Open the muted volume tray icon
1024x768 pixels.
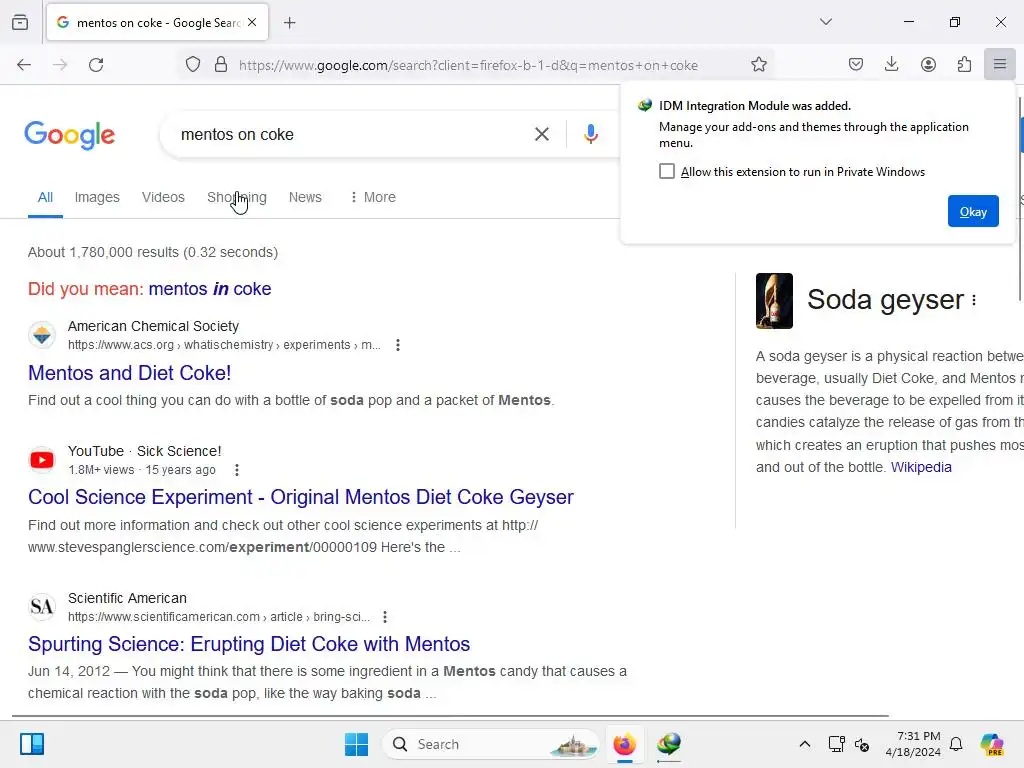(x=862, y=744)
